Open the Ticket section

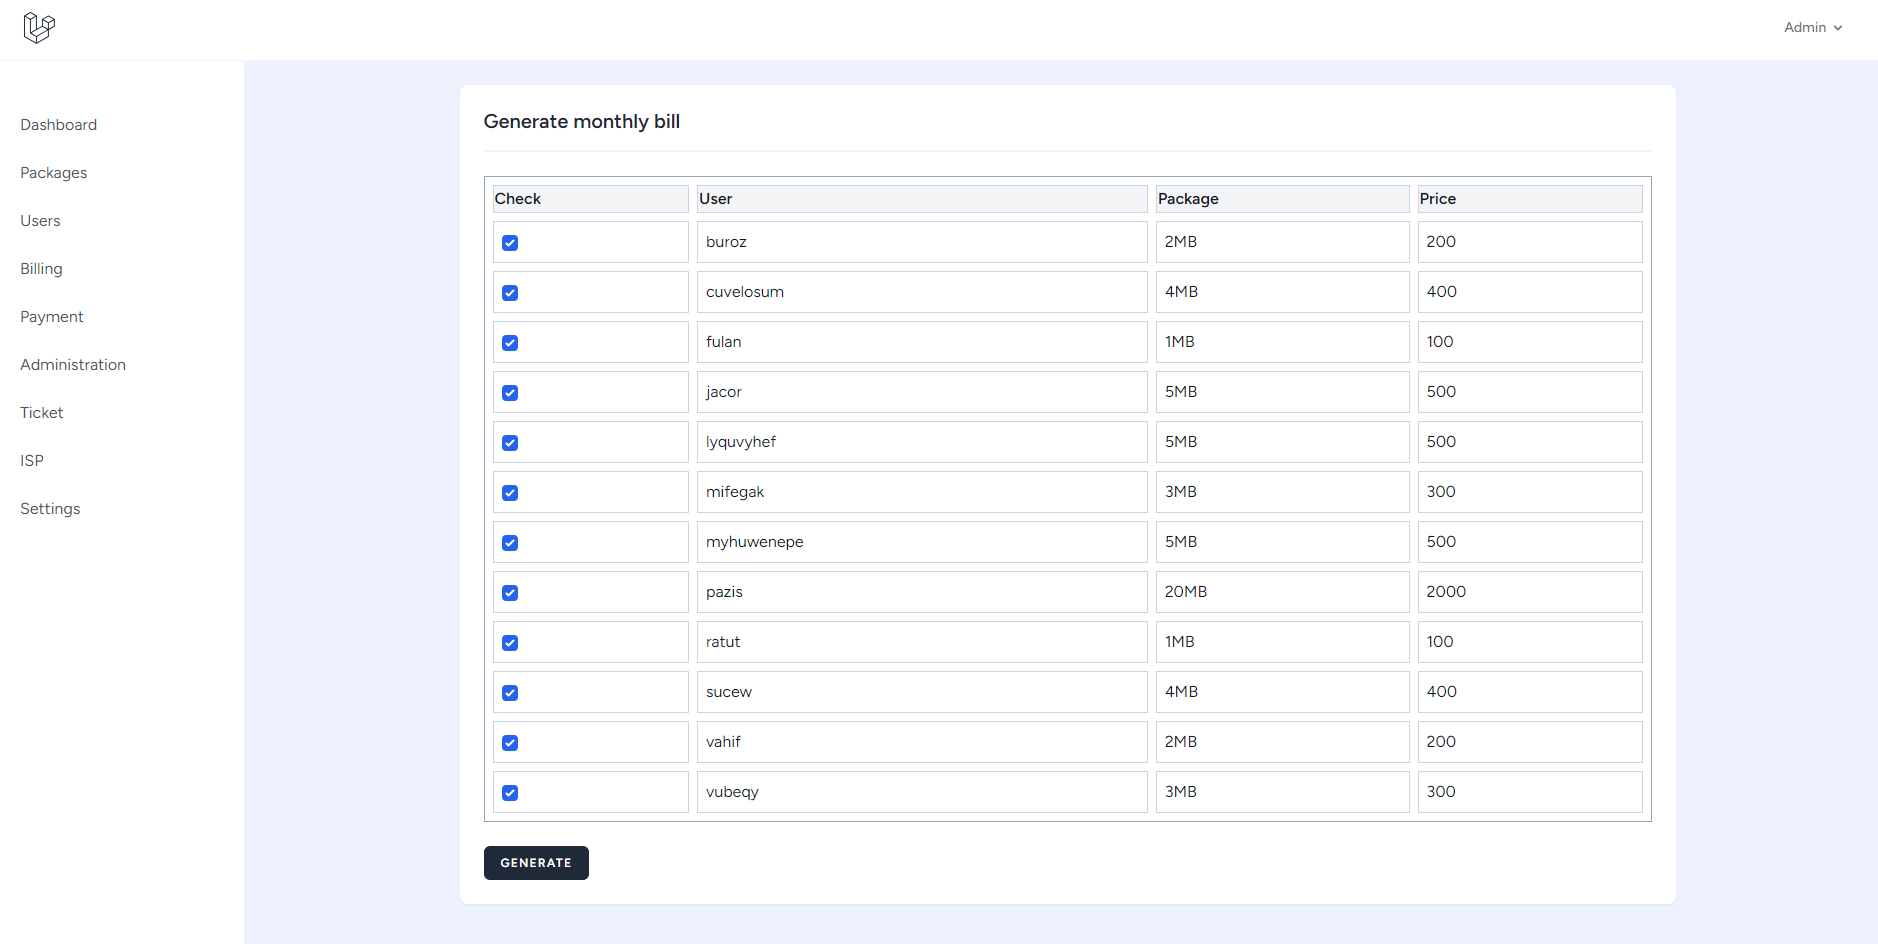(41, 412)
